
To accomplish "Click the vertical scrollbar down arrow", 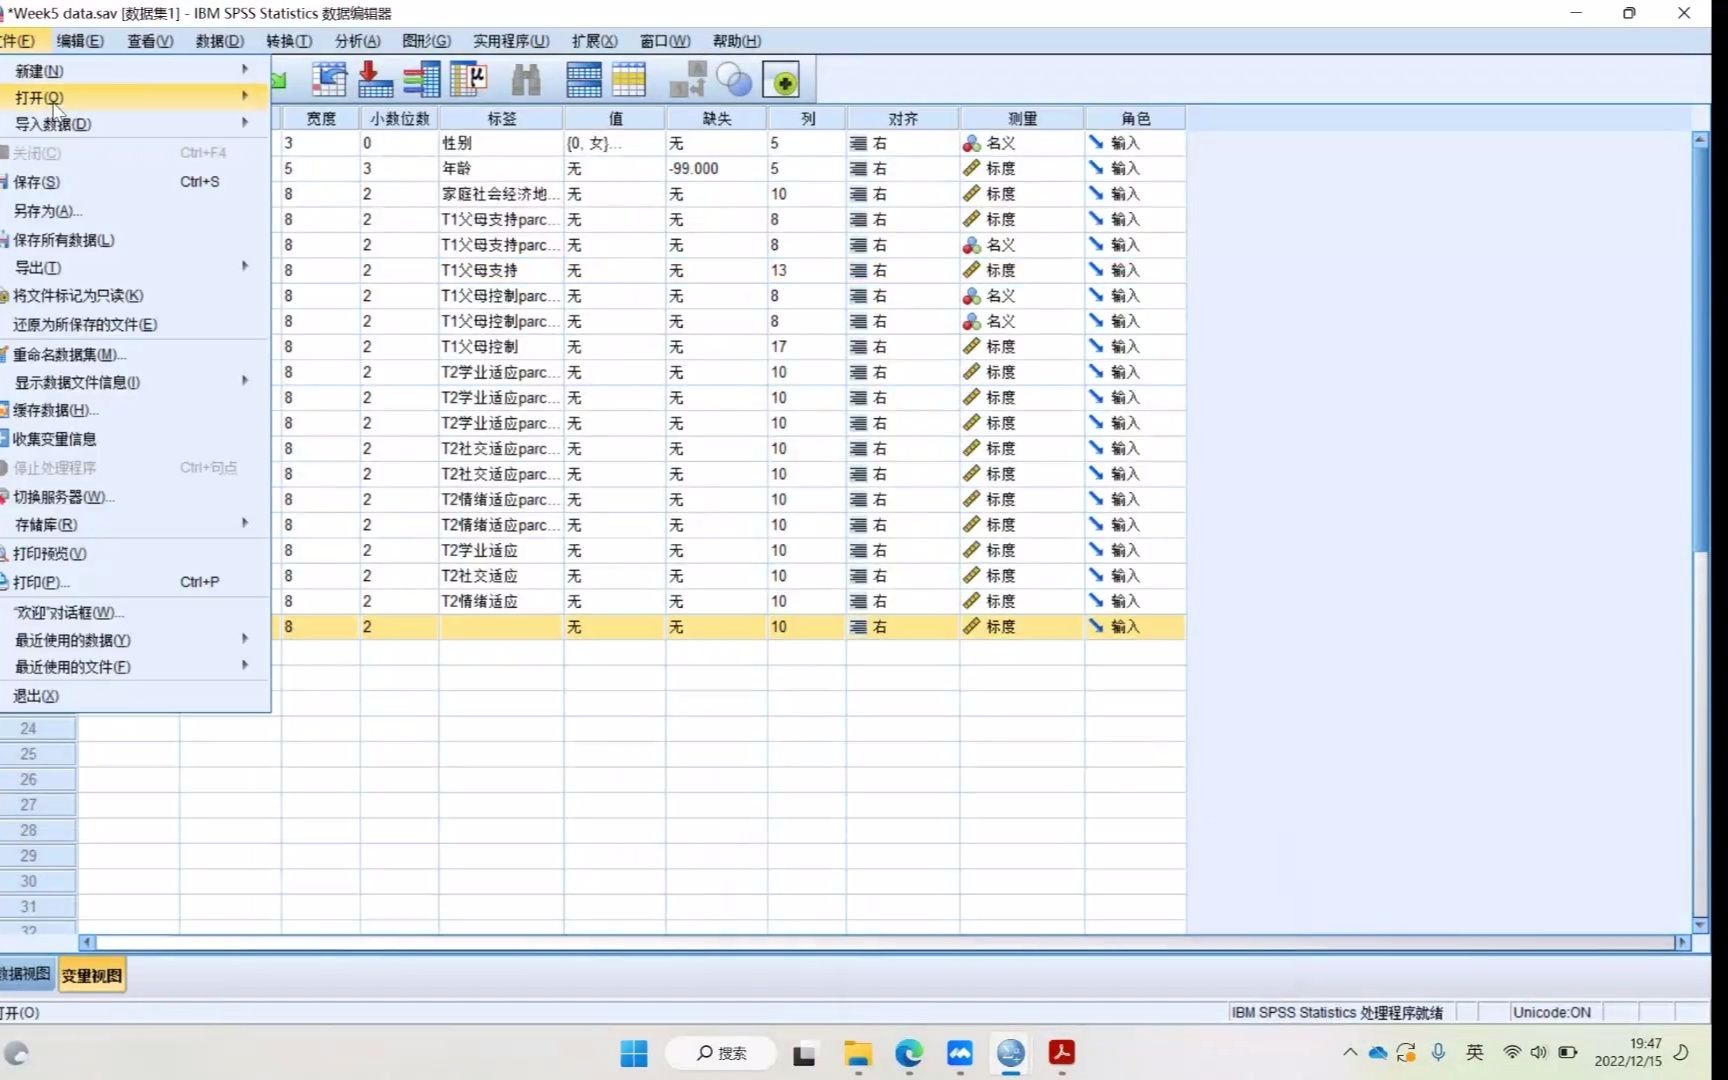I will point(1700,925).
